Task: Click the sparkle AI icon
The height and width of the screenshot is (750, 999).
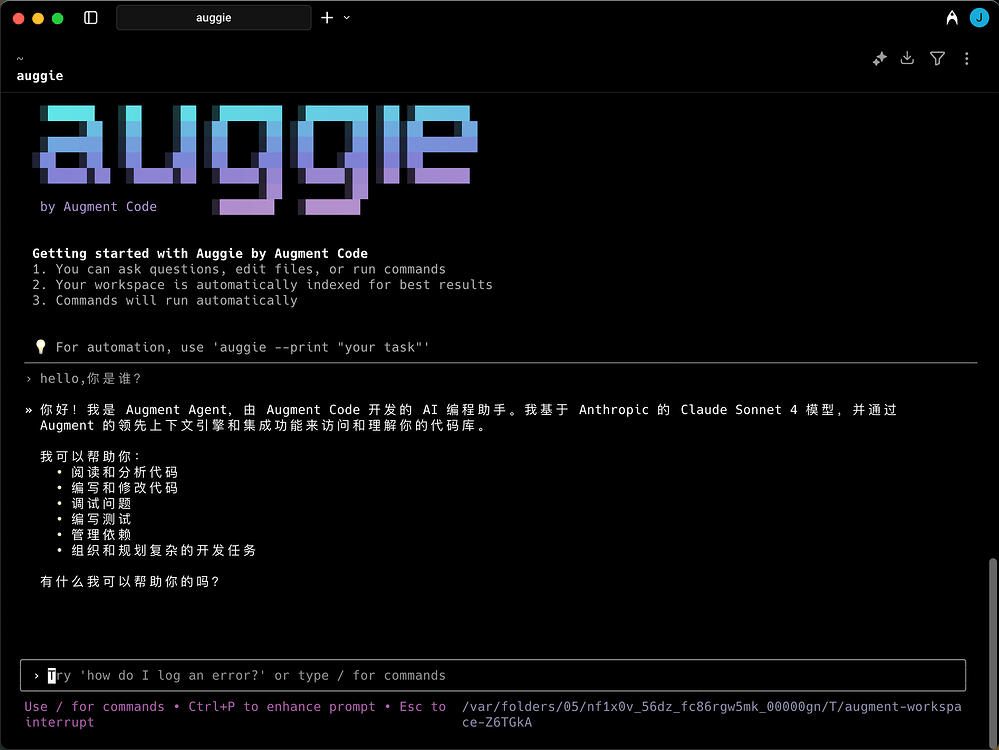Action: click(x=880, y=59)
